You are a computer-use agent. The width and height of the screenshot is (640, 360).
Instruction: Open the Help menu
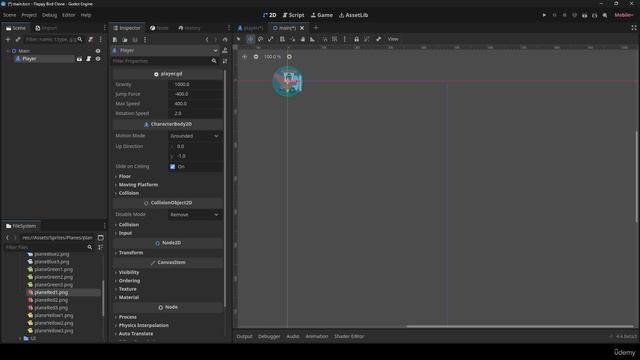coord(86,15)
